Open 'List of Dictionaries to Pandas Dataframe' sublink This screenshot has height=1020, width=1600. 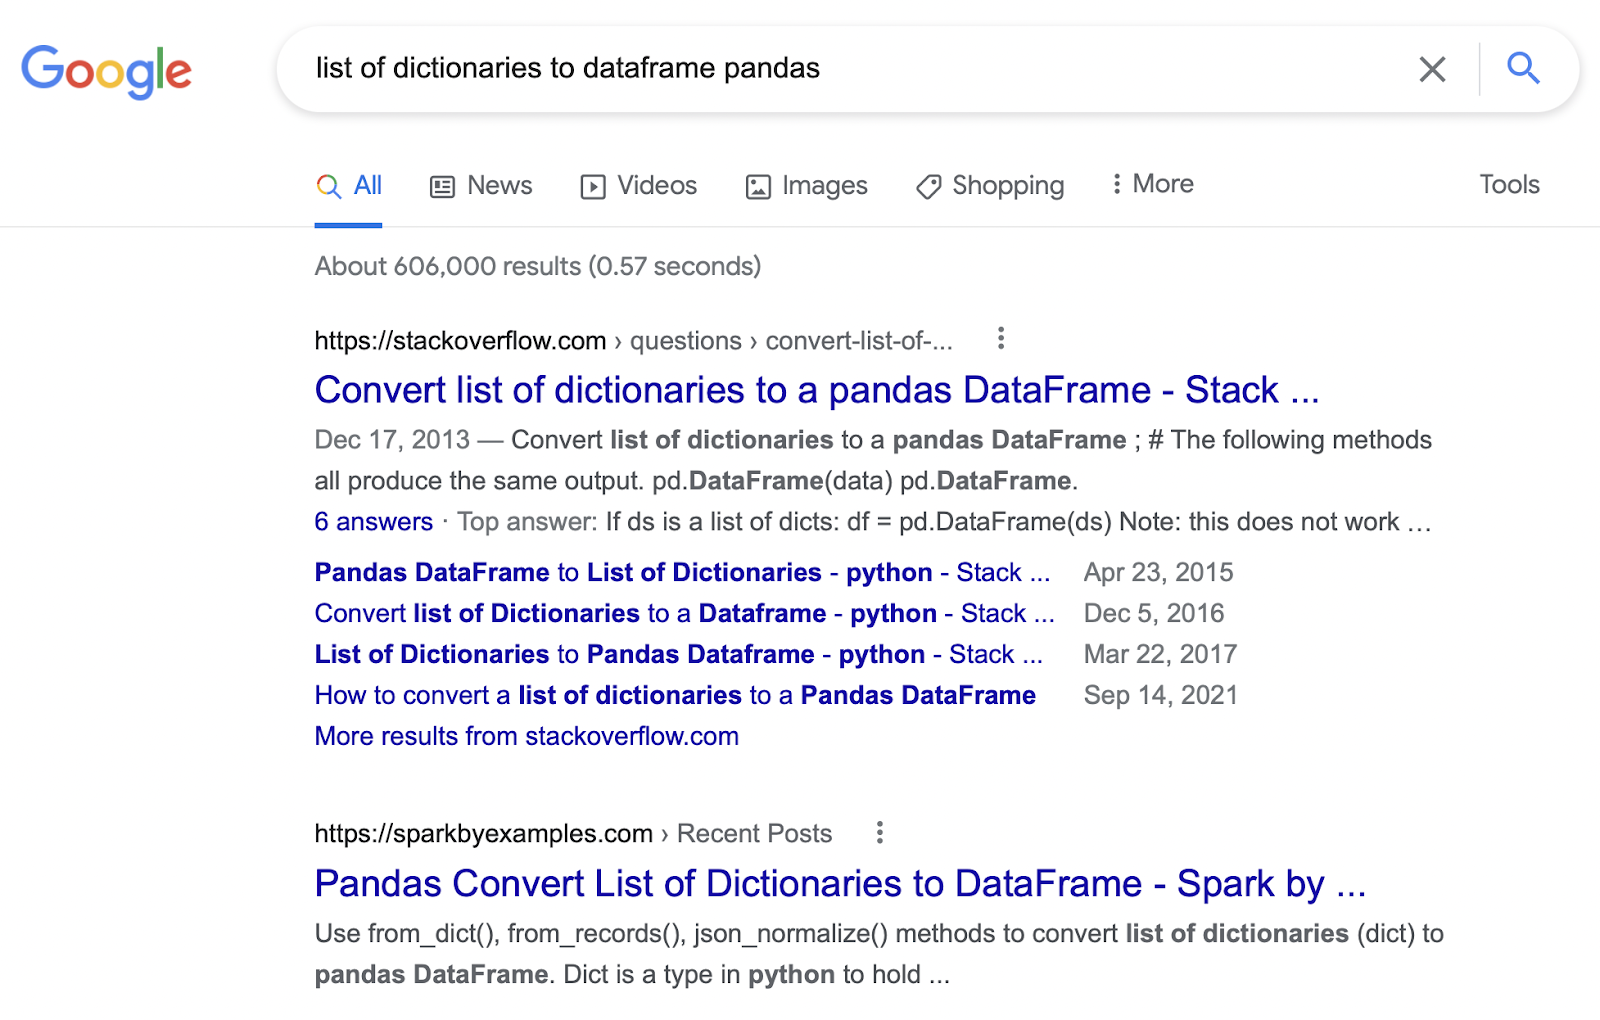679,654
